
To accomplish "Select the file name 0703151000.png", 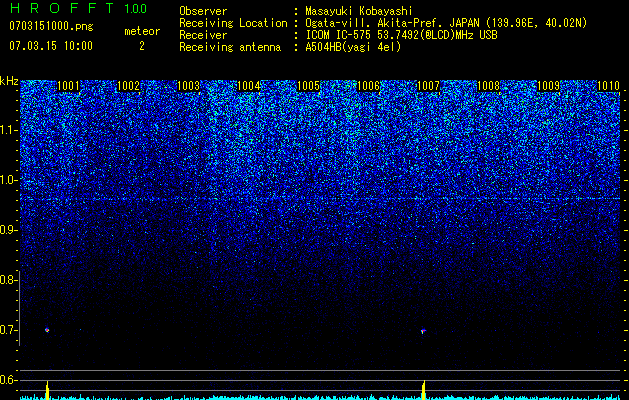I will pyautogui.click(x=51, y=26).
